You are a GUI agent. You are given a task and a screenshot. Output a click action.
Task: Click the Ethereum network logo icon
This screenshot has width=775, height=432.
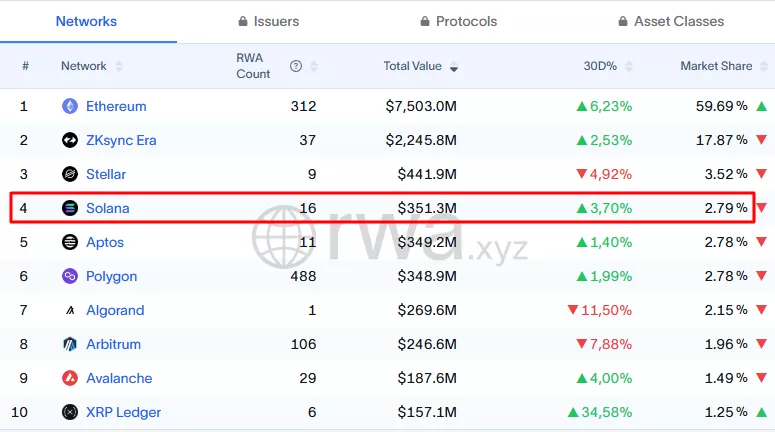[x=70, y=106]
